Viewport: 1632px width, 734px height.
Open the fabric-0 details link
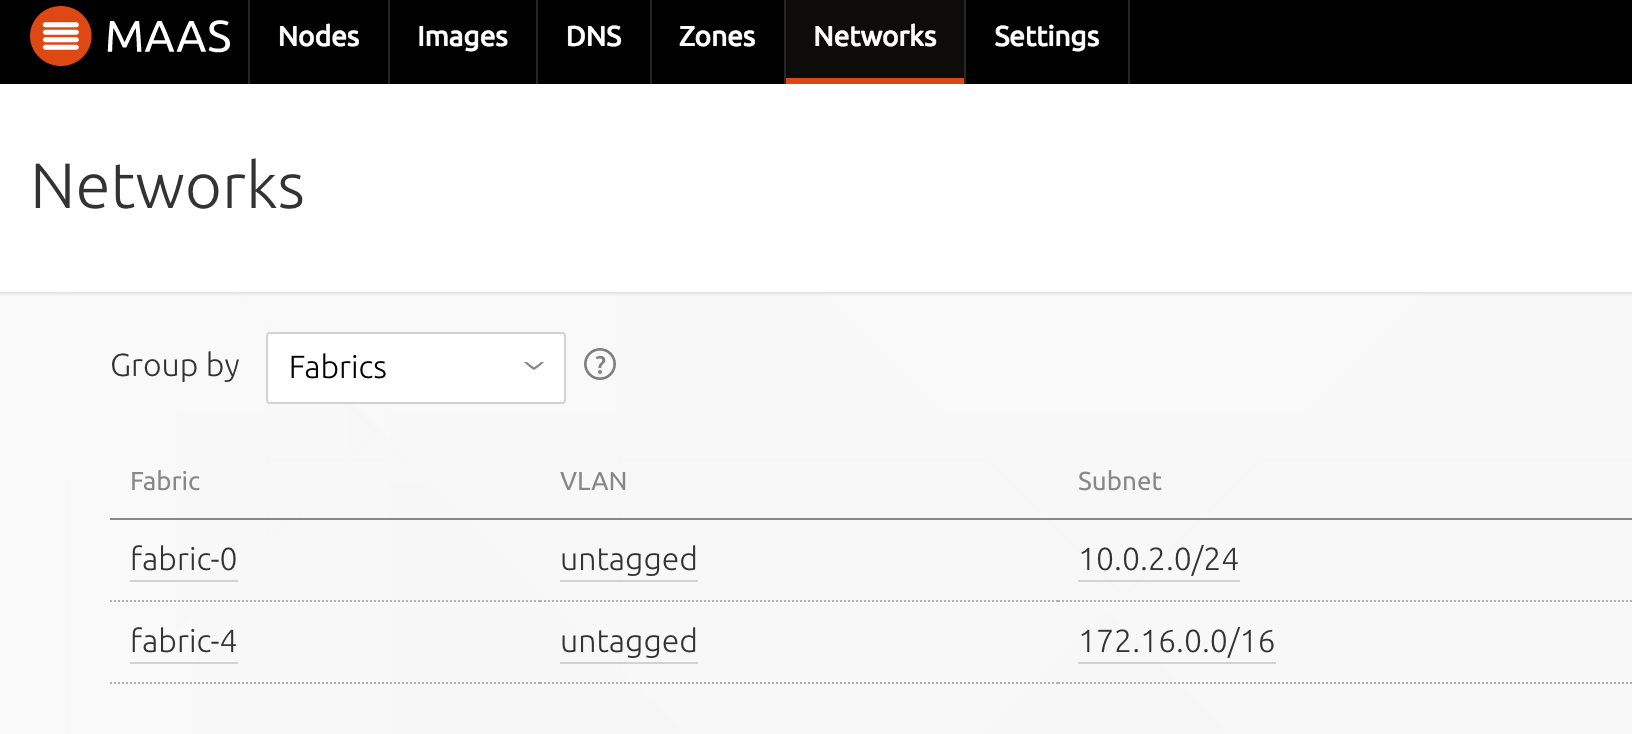click(184, 559)
